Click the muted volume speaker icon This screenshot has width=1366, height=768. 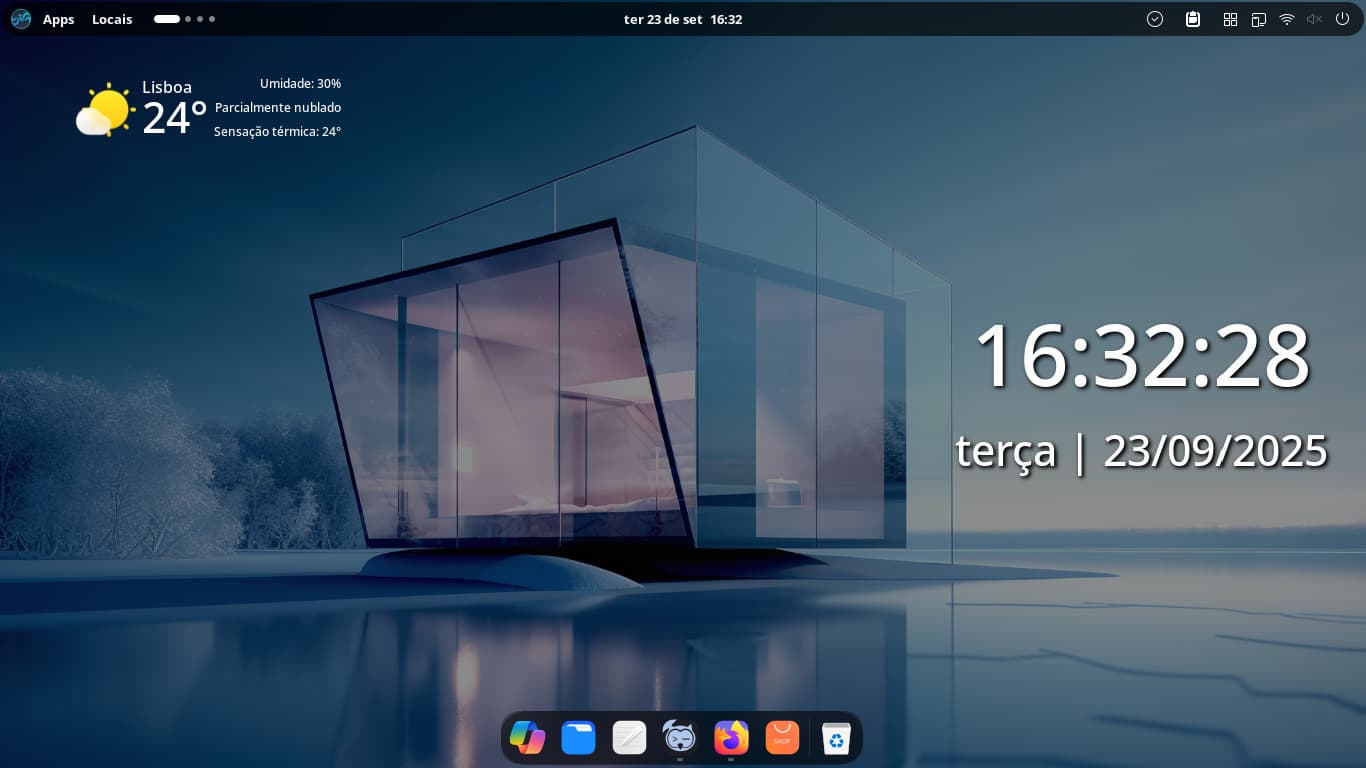click(1314, 19)
